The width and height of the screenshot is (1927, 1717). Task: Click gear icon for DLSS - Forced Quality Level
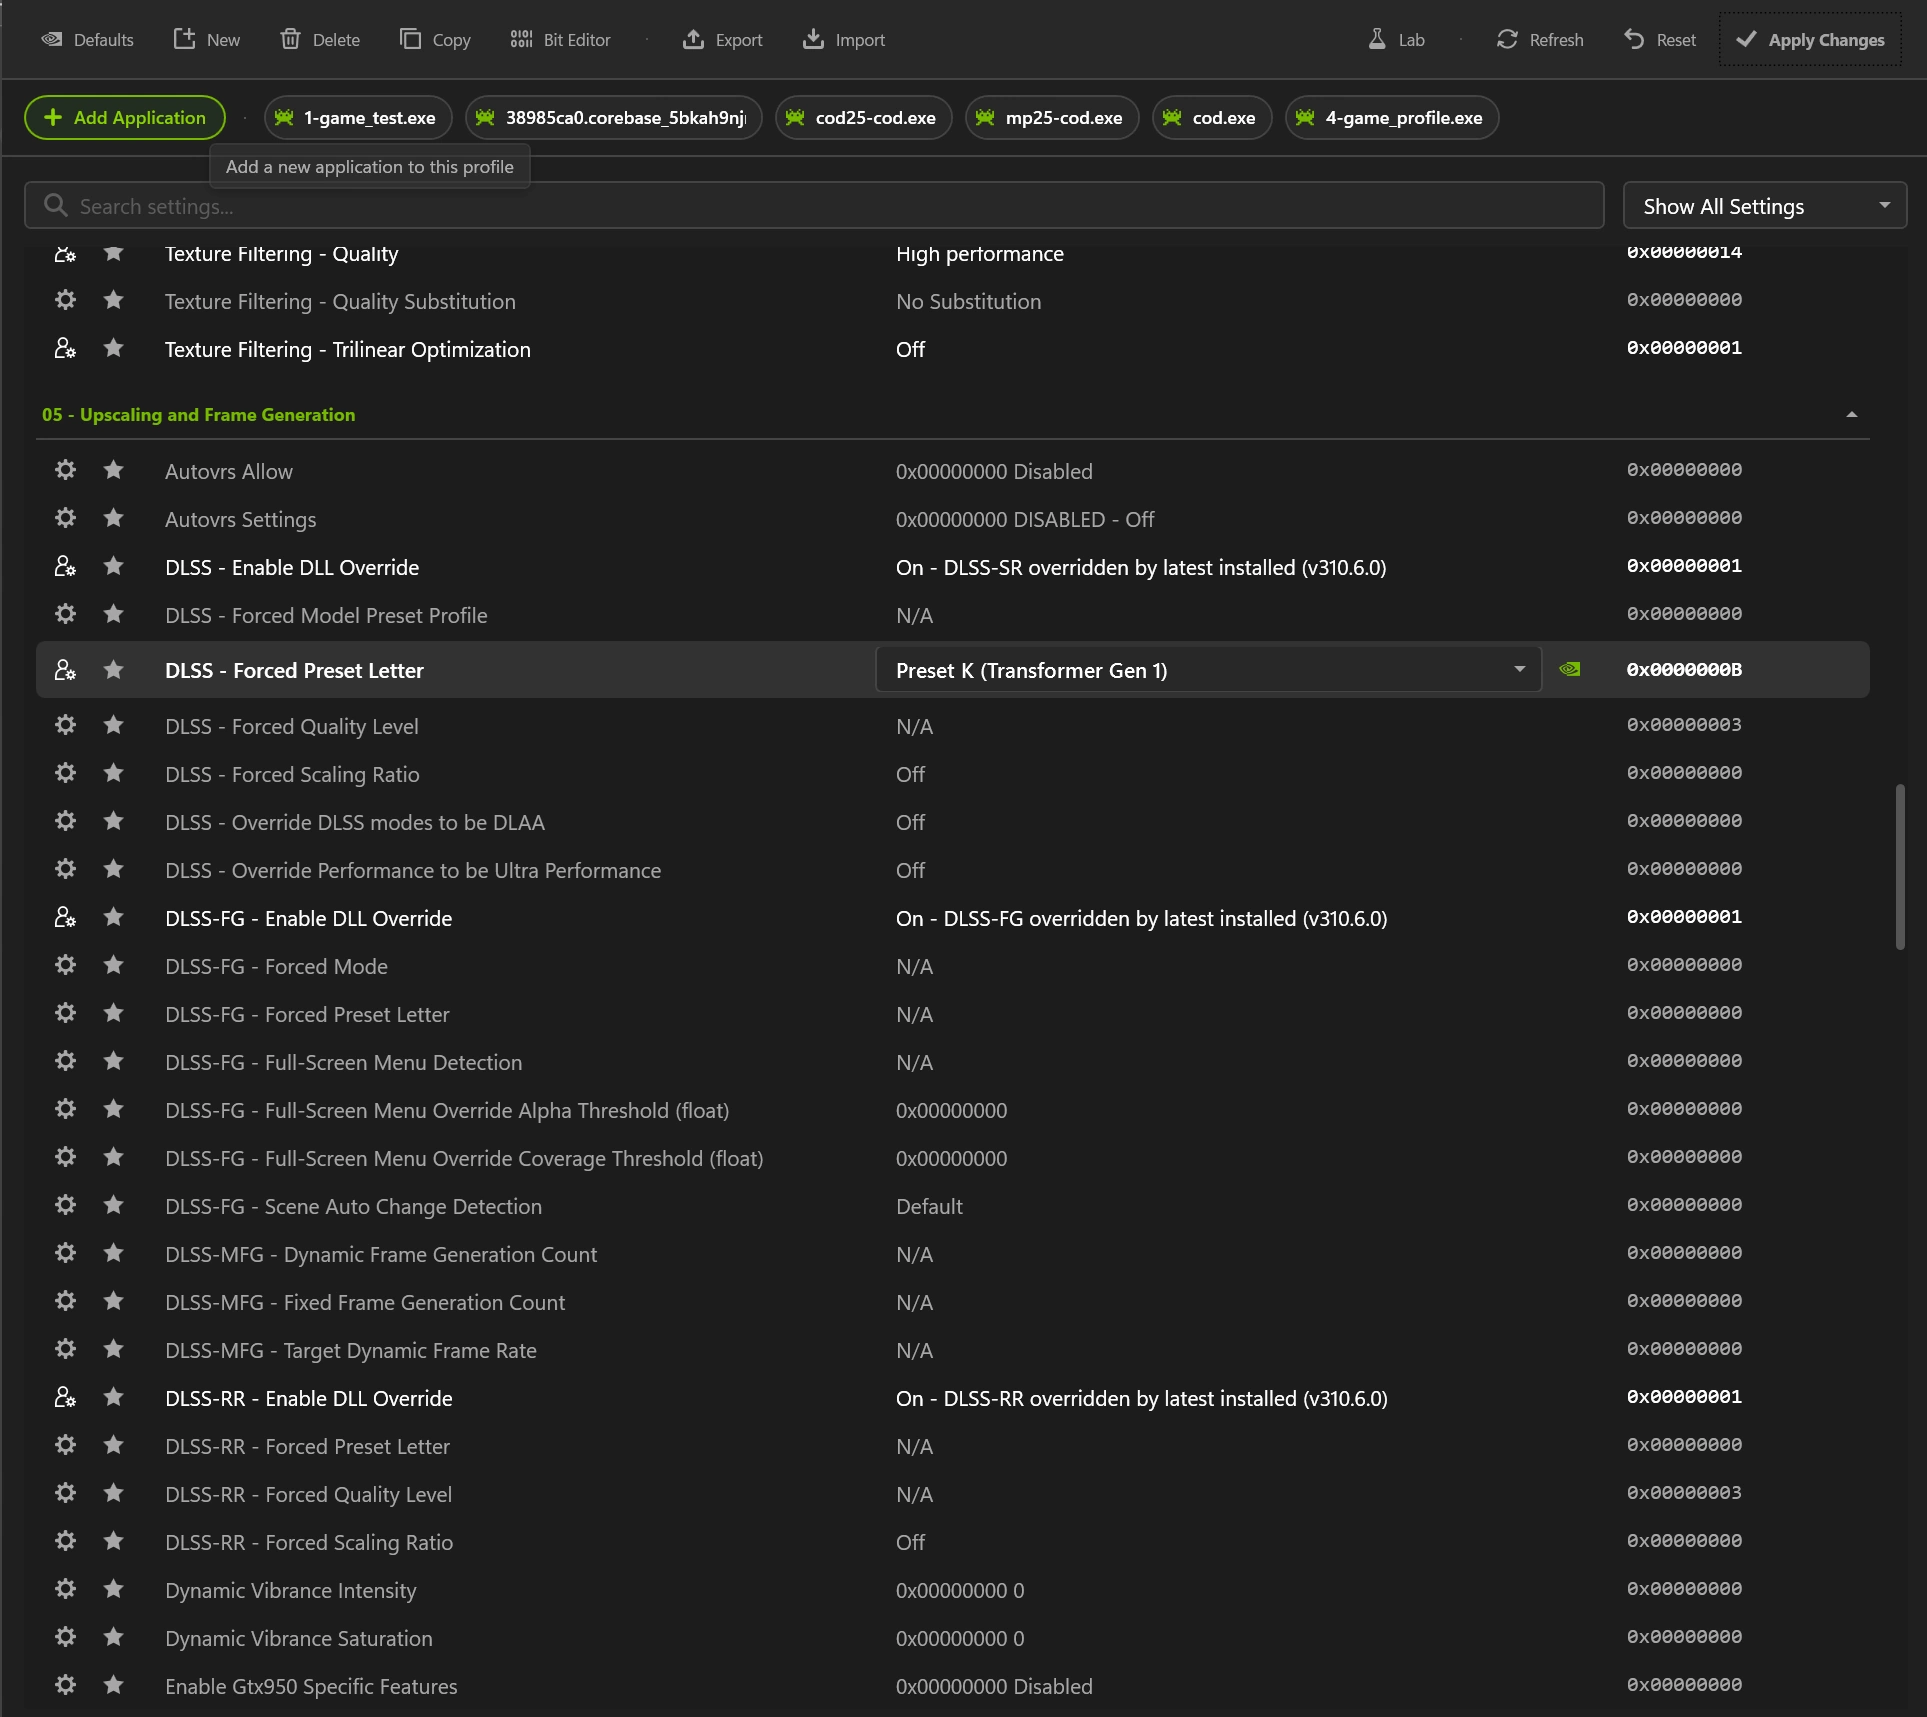65,725
